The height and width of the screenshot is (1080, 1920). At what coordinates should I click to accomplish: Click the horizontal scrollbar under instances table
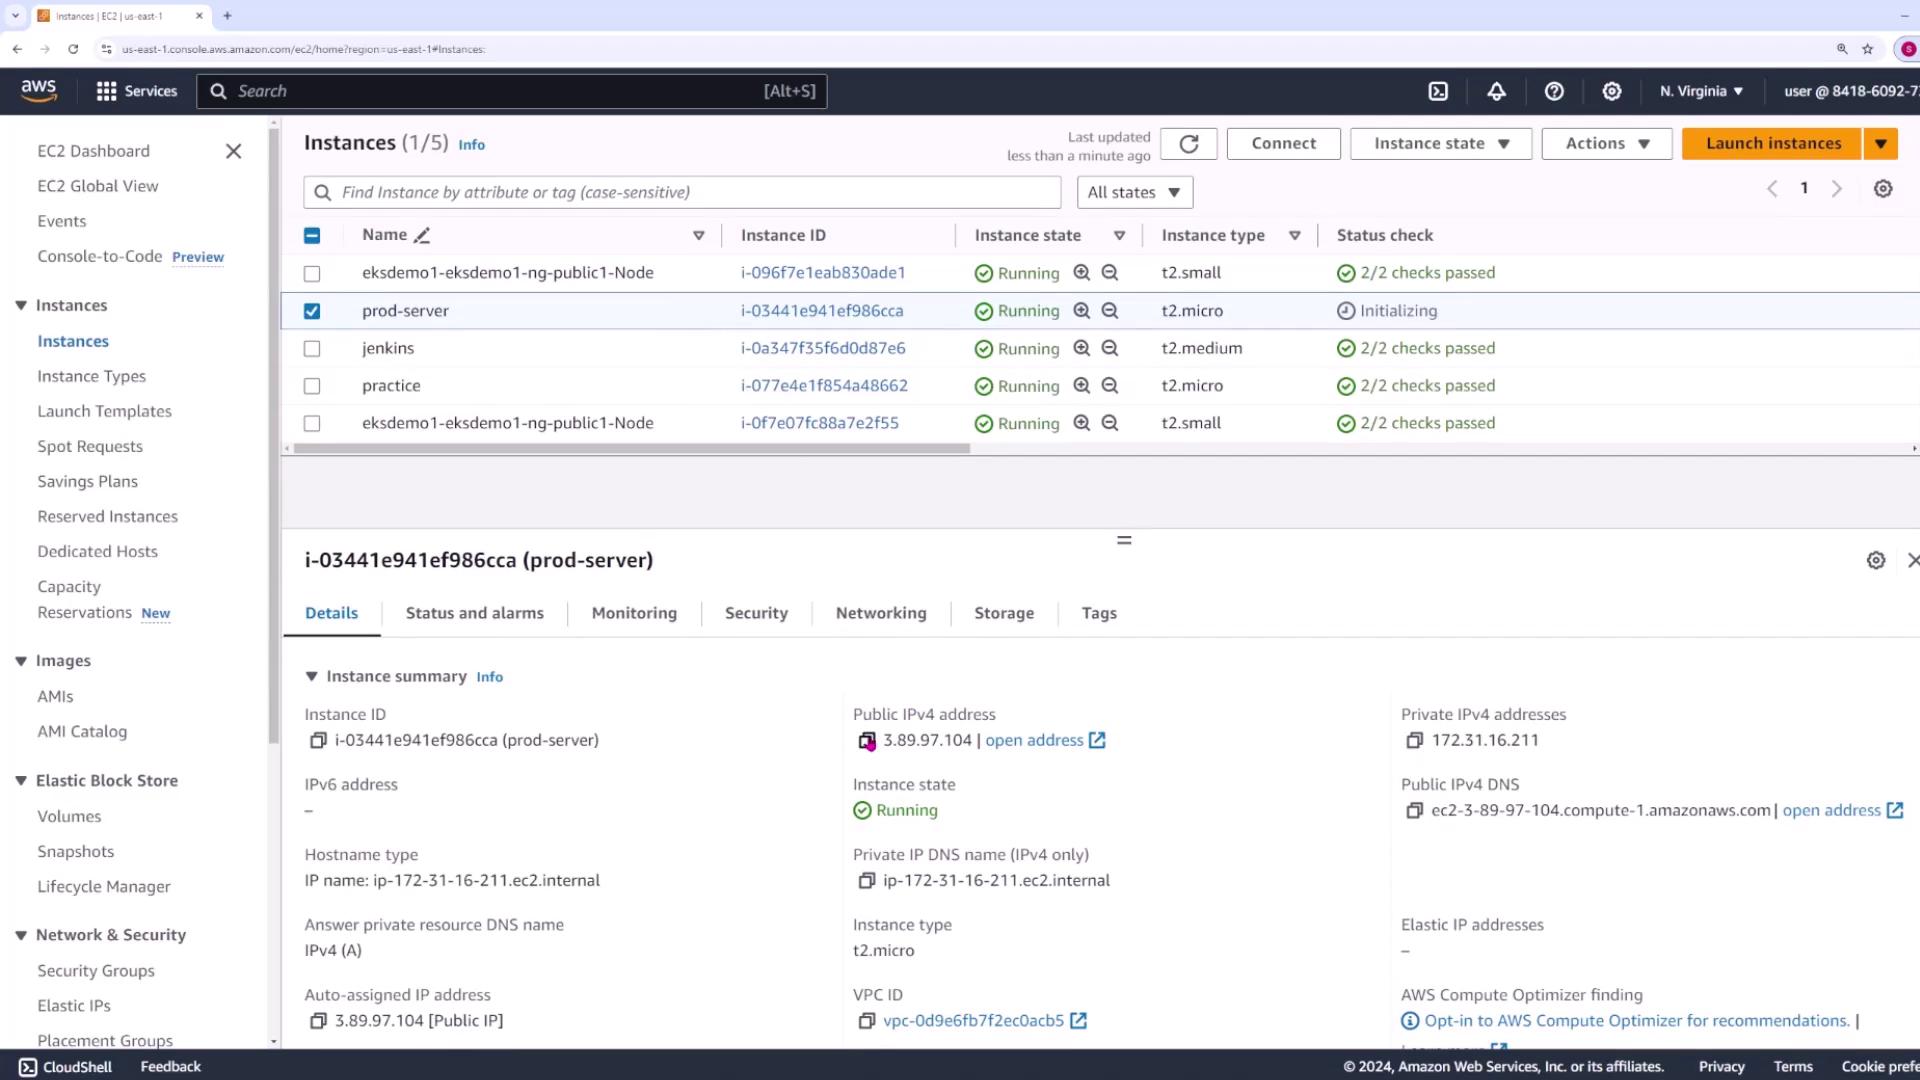pos(630,449)
